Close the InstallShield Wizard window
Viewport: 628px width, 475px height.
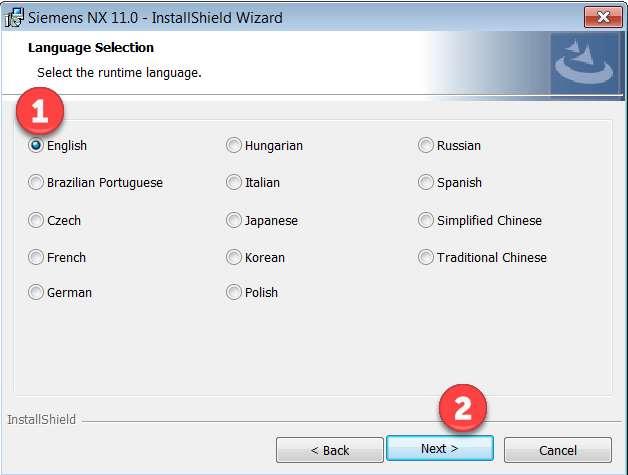[603, 17]
